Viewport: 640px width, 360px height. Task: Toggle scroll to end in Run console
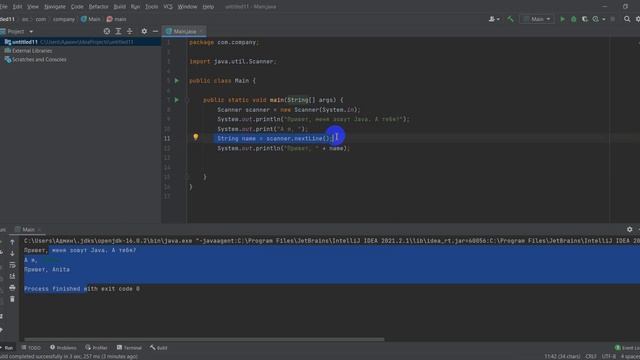(12, 276)
